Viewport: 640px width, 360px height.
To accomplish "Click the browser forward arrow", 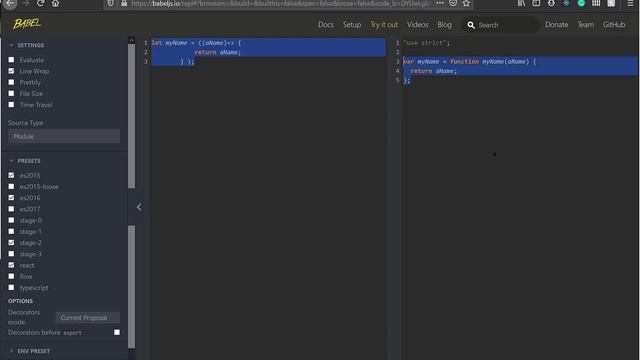I will 25,3.
